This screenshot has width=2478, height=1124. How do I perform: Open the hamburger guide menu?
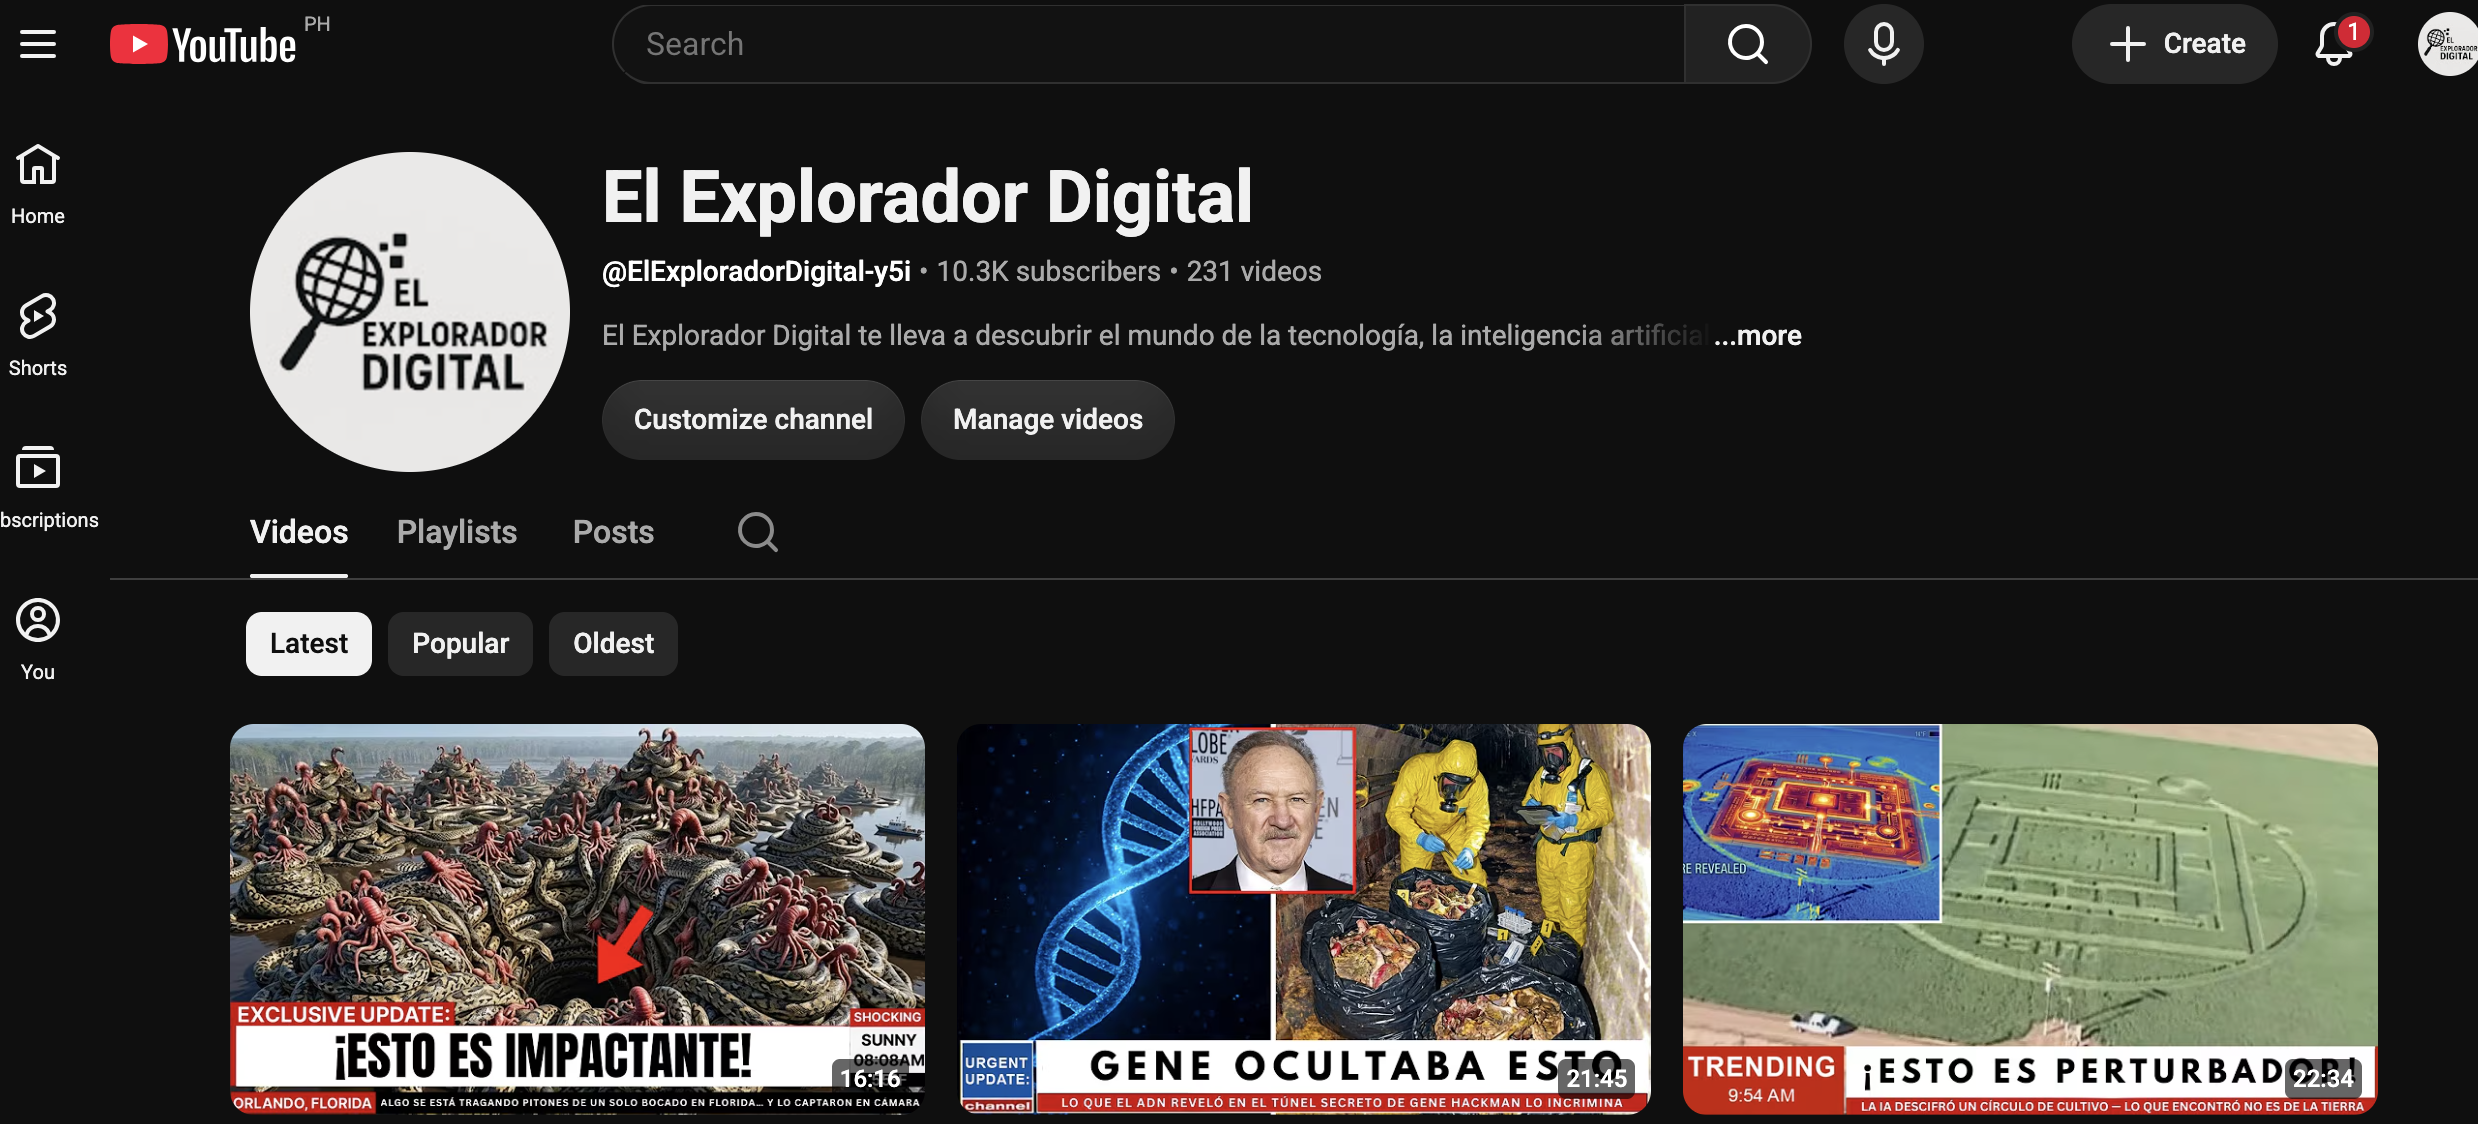38,44
